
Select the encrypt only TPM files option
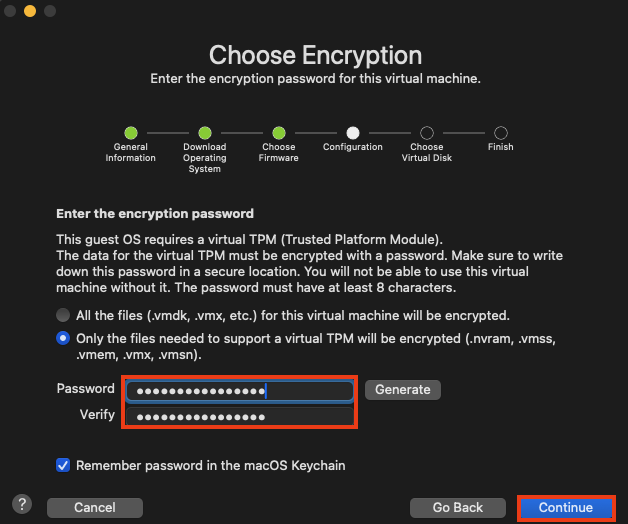pos(64,339)
